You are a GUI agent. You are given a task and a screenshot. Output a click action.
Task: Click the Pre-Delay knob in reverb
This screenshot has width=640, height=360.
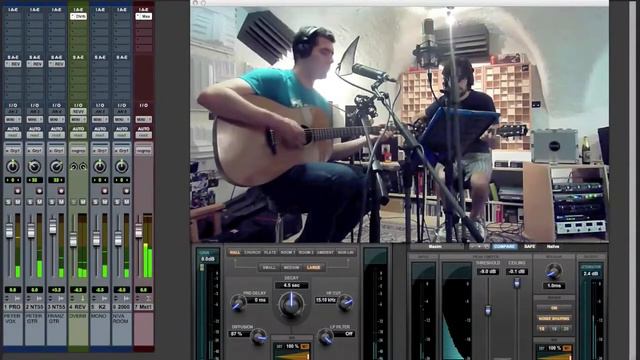click(238, 303)
